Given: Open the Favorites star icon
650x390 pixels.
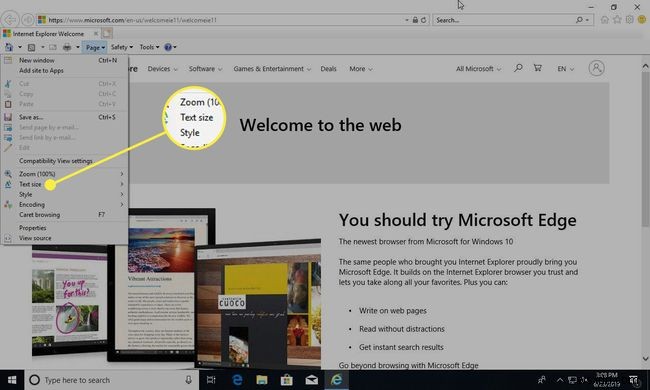Looking at the screenshot, I should pos(617,19).
